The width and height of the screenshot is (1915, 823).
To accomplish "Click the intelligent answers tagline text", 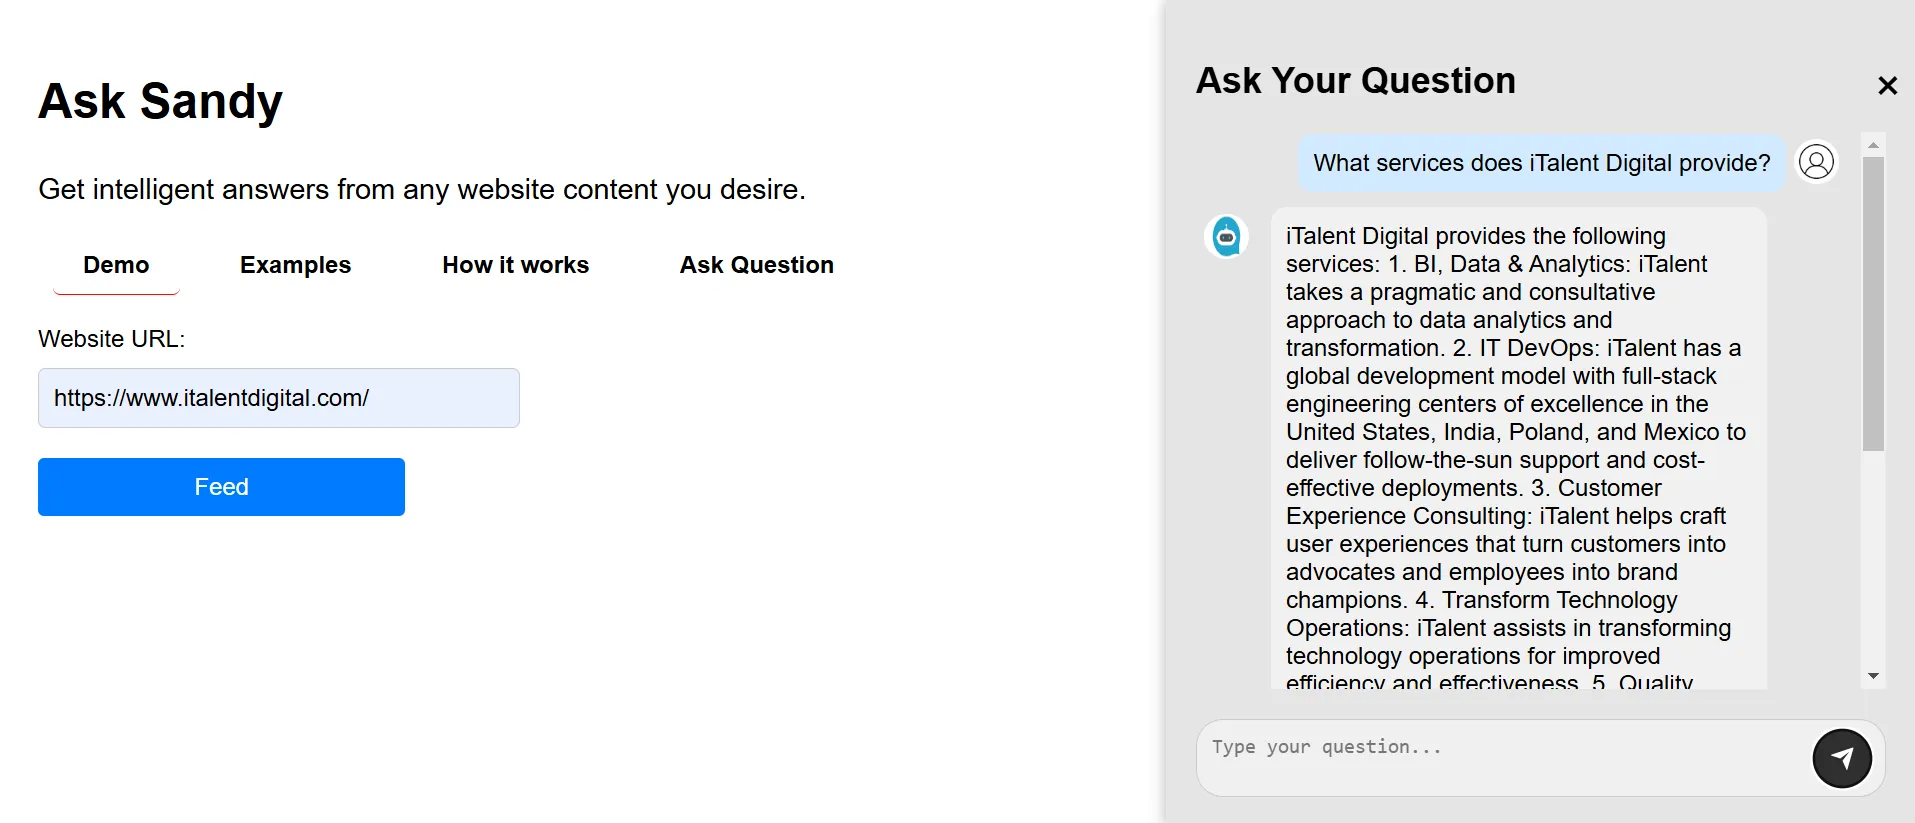I will pos(421,189).
